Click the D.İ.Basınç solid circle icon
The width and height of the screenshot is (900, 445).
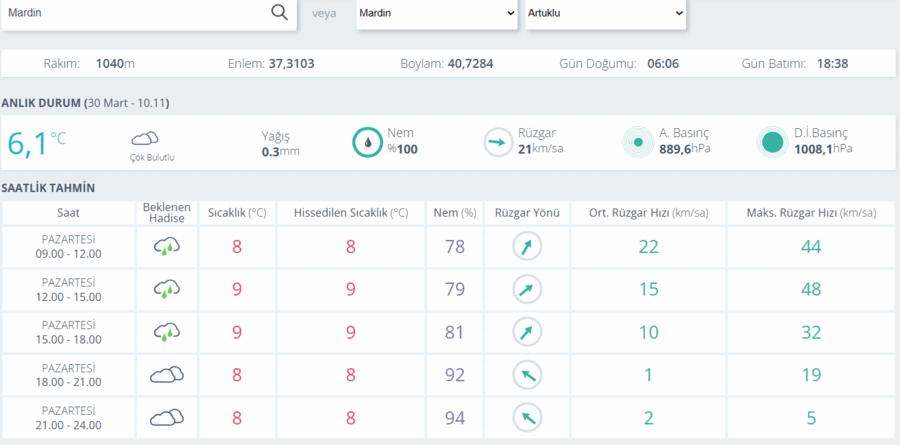772,142
